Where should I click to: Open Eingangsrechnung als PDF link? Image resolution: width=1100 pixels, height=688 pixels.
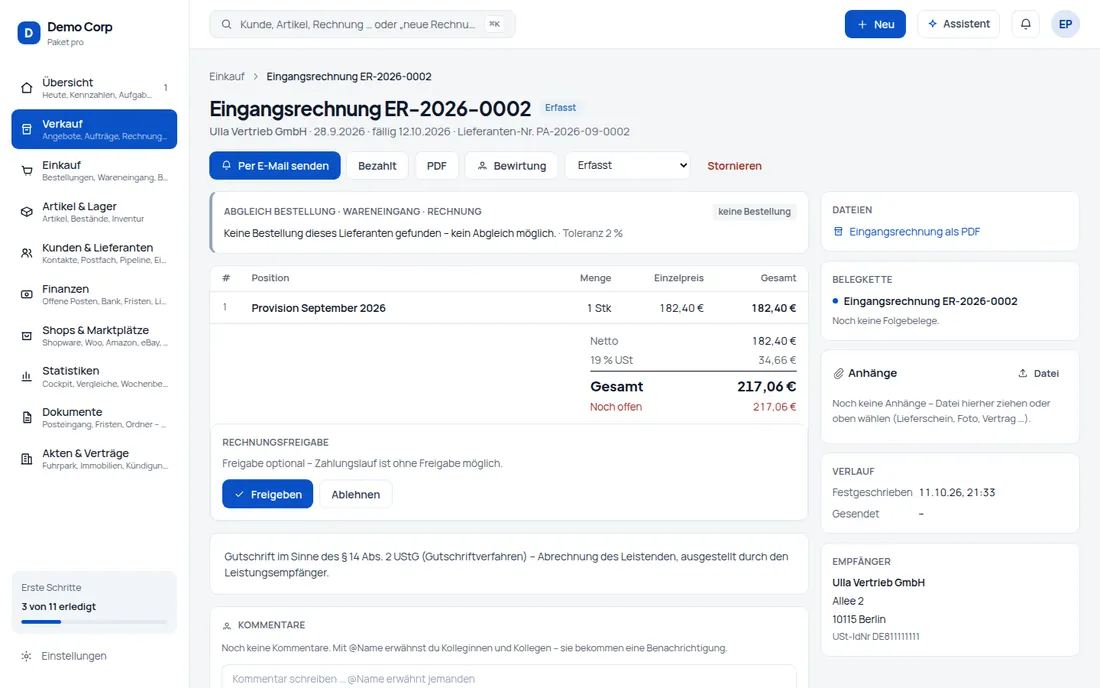tap(914, 231)
